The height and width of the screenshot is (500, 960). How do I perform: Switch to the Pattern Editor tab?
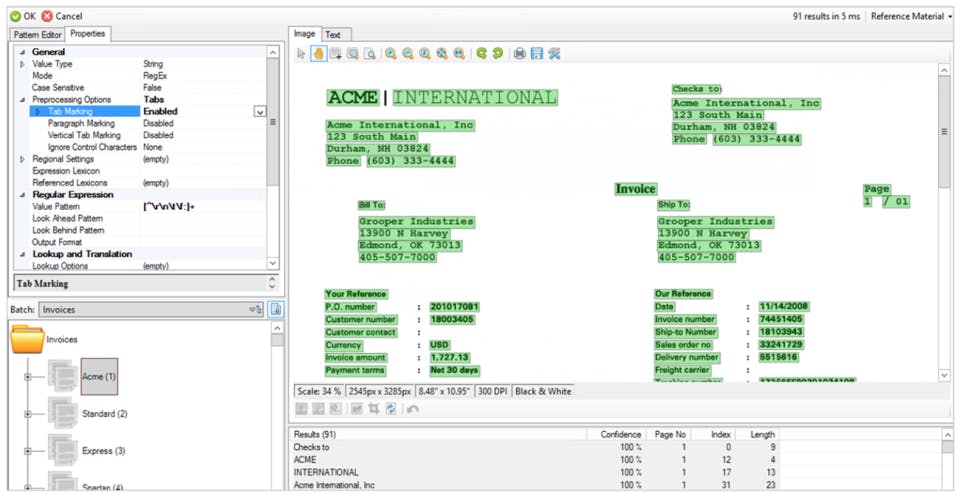click(x=37, y=34)
